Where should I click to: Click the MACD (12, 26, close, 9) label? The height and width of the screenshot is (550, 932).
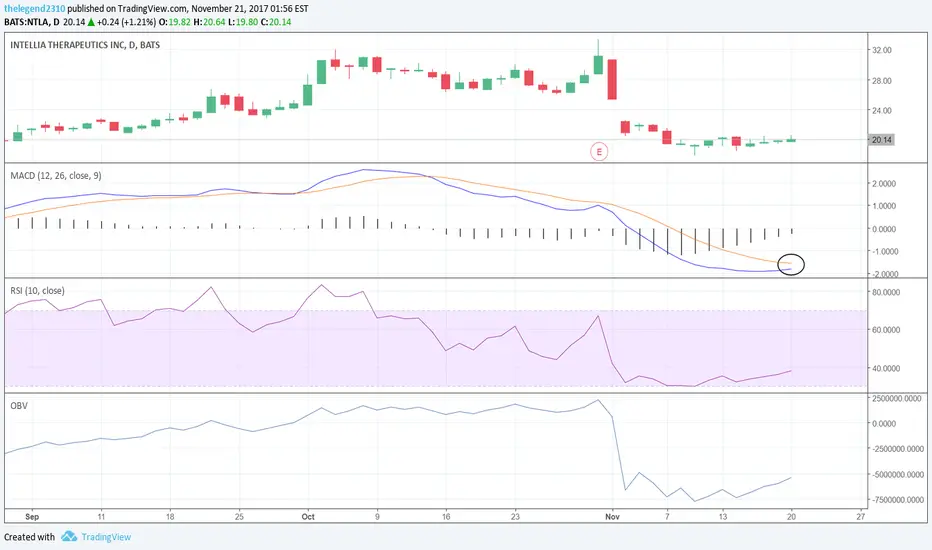point(56,175)
